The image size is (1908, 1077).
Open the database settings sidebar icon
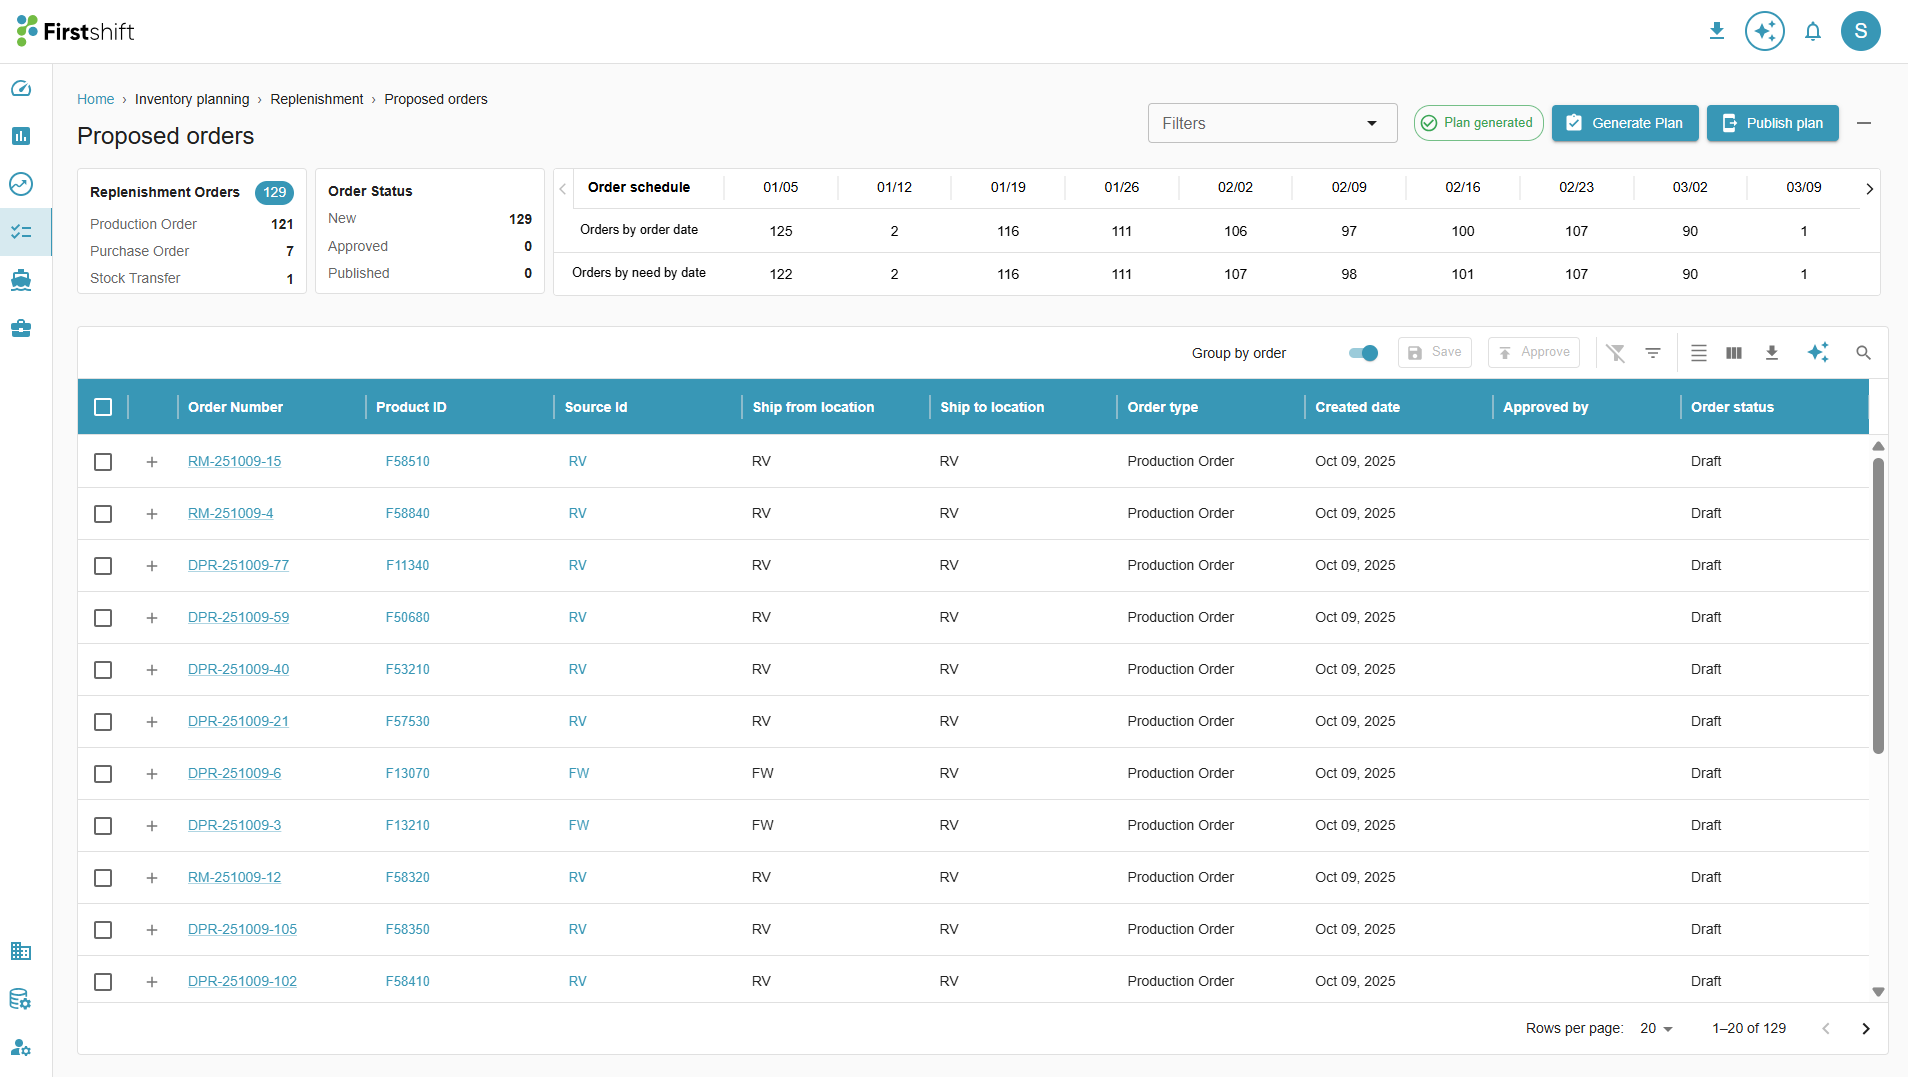21,999
